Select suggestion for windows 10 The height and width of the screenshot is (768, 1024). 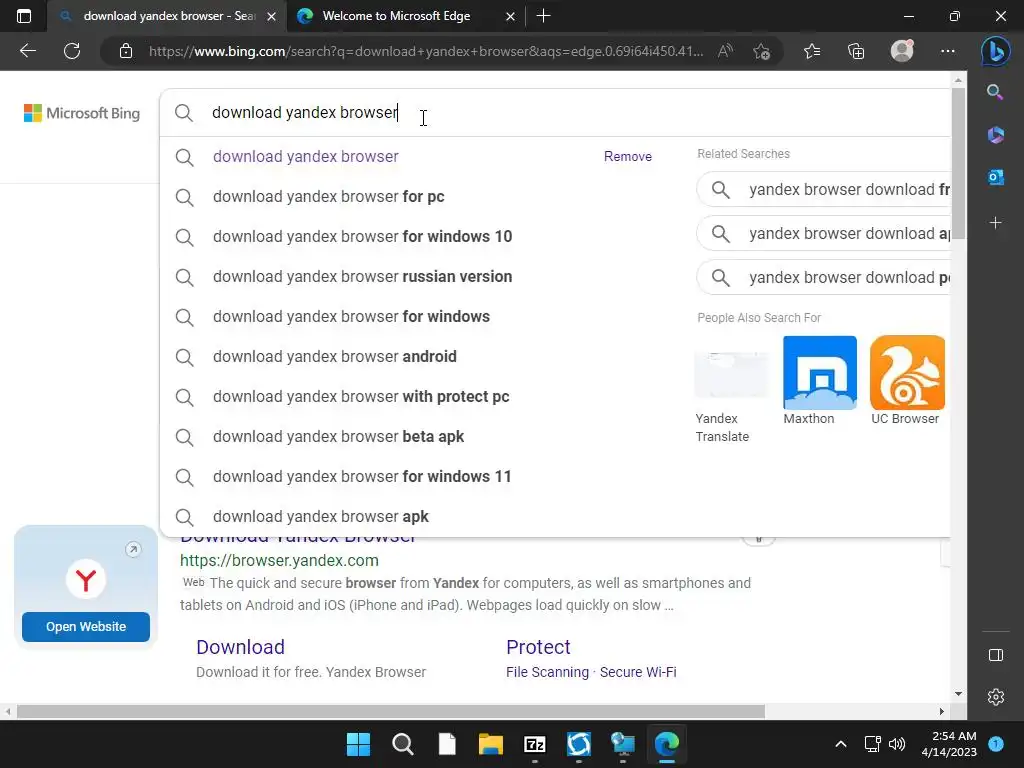[362, 236]
